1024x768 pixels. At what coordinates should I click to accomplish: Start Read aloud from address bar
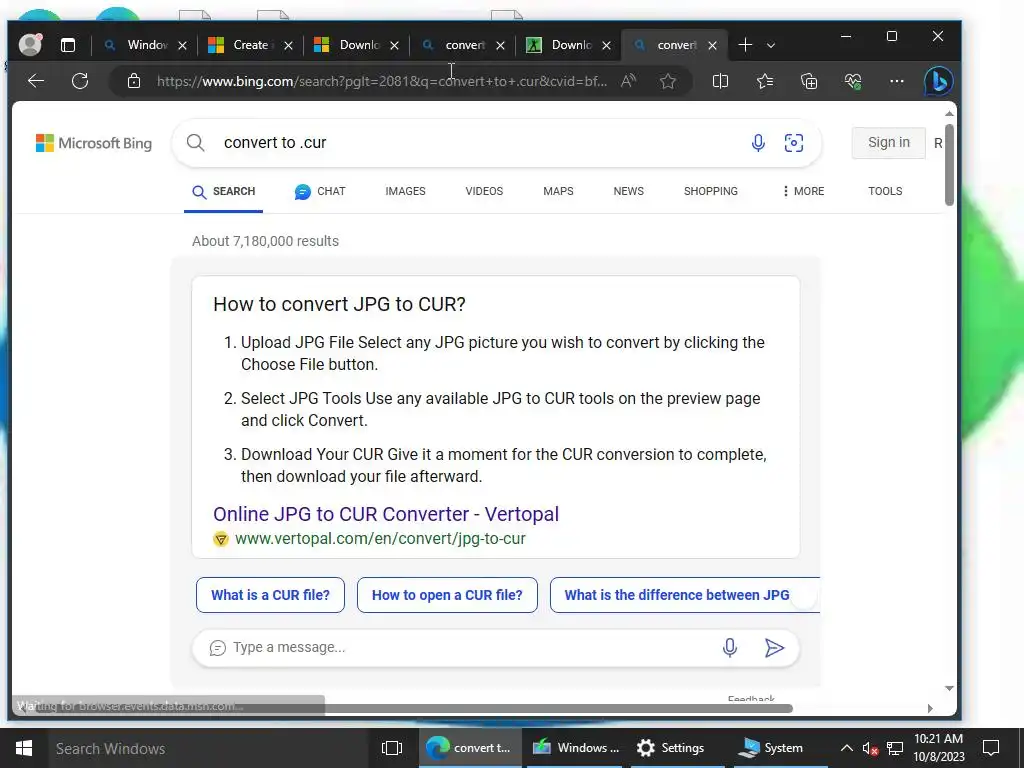[x=628, y=81]
